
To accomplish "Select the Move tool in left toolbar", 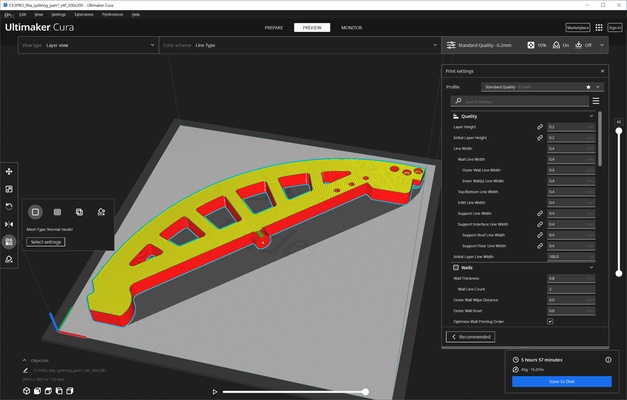I will (x=9, y=172).
